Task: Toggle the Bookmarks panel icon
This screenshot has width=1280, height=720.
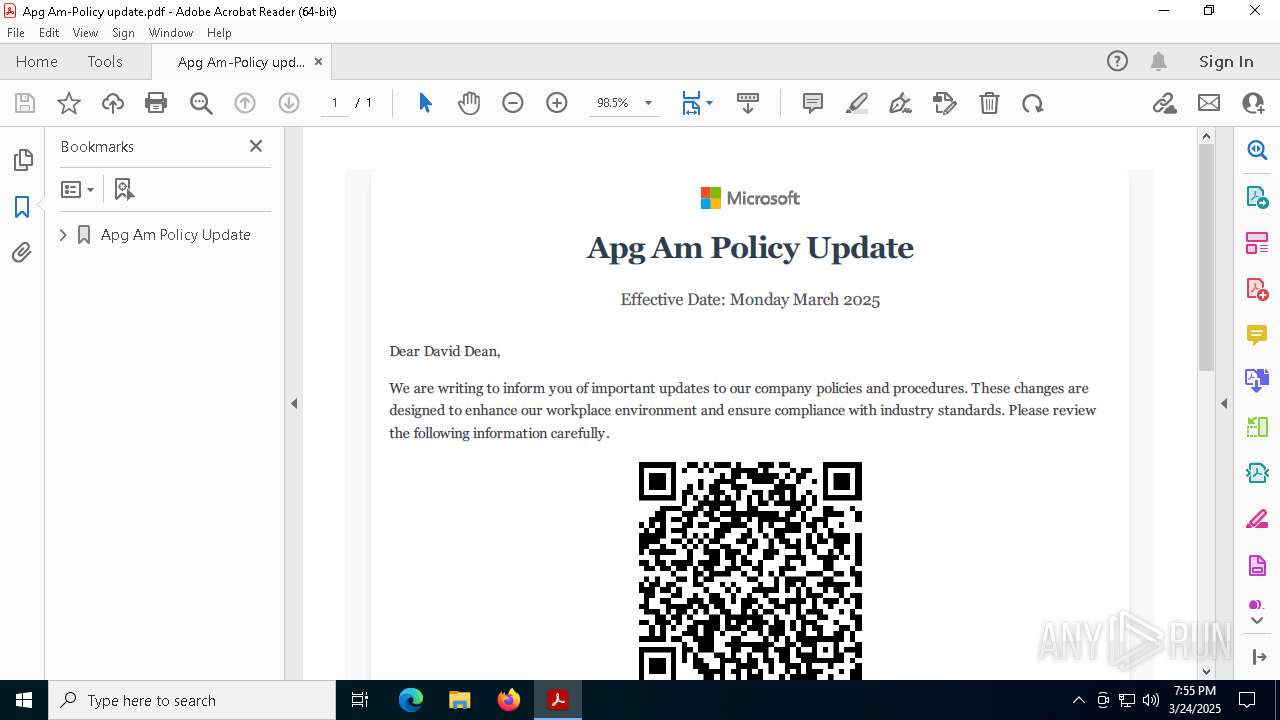Action: pyautogui.click(x=22, y=207)
